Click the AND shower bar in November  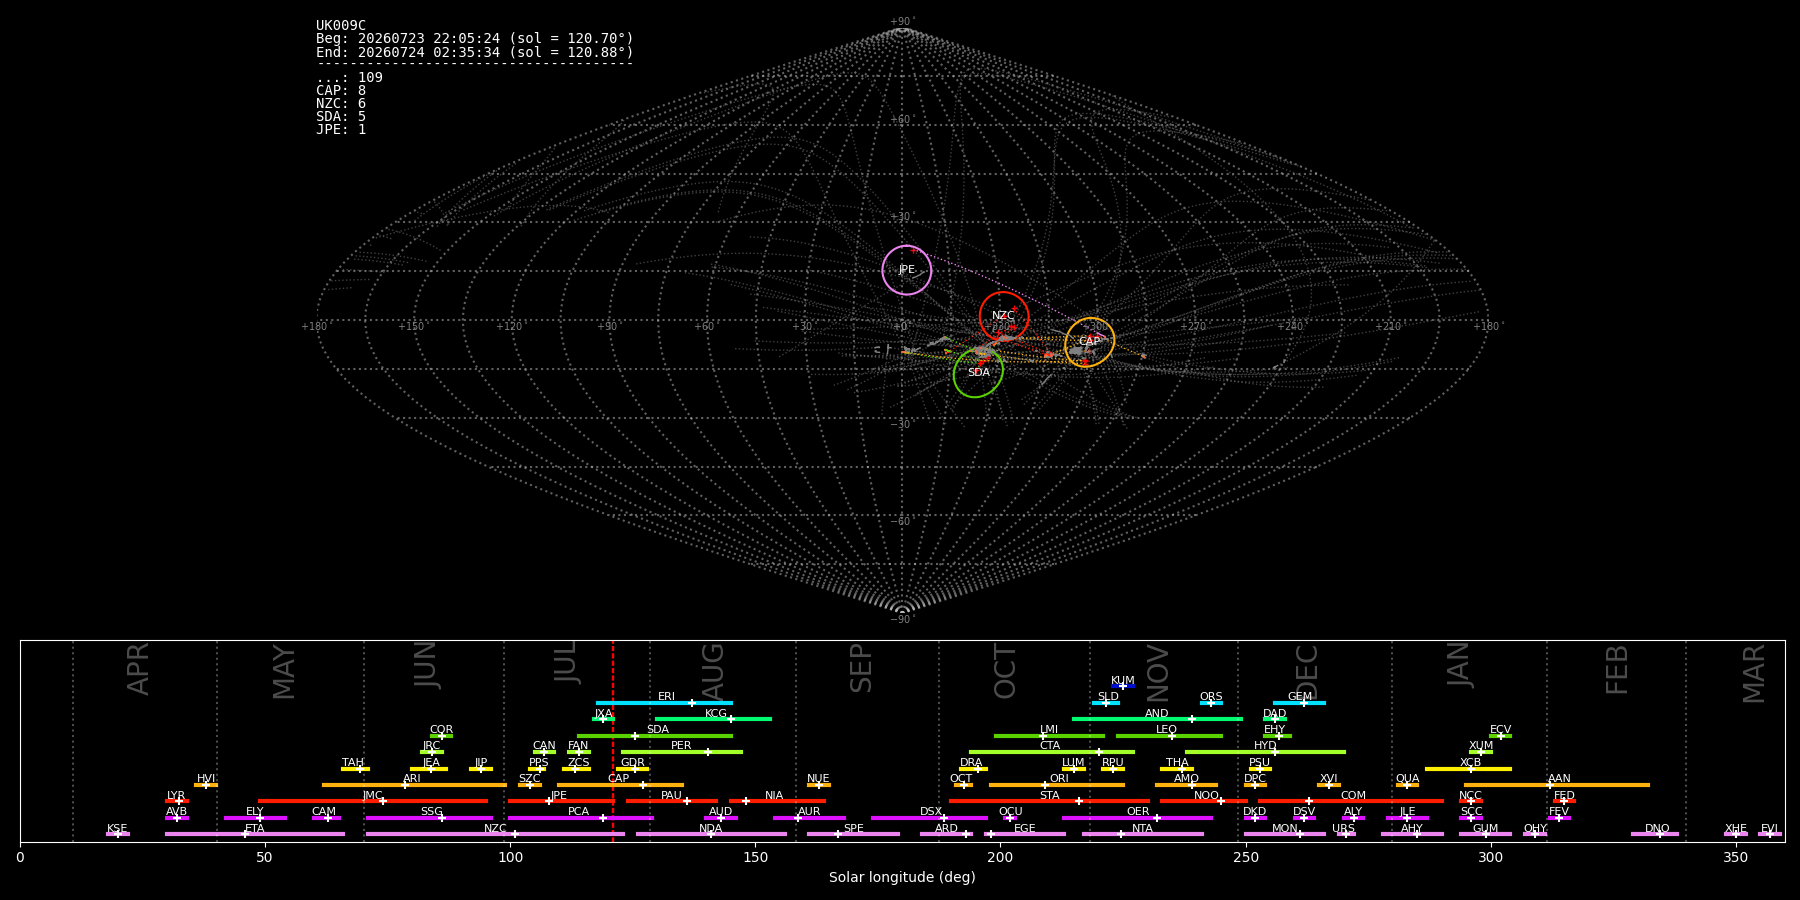pyautogui.click(x=1157, y=719)
